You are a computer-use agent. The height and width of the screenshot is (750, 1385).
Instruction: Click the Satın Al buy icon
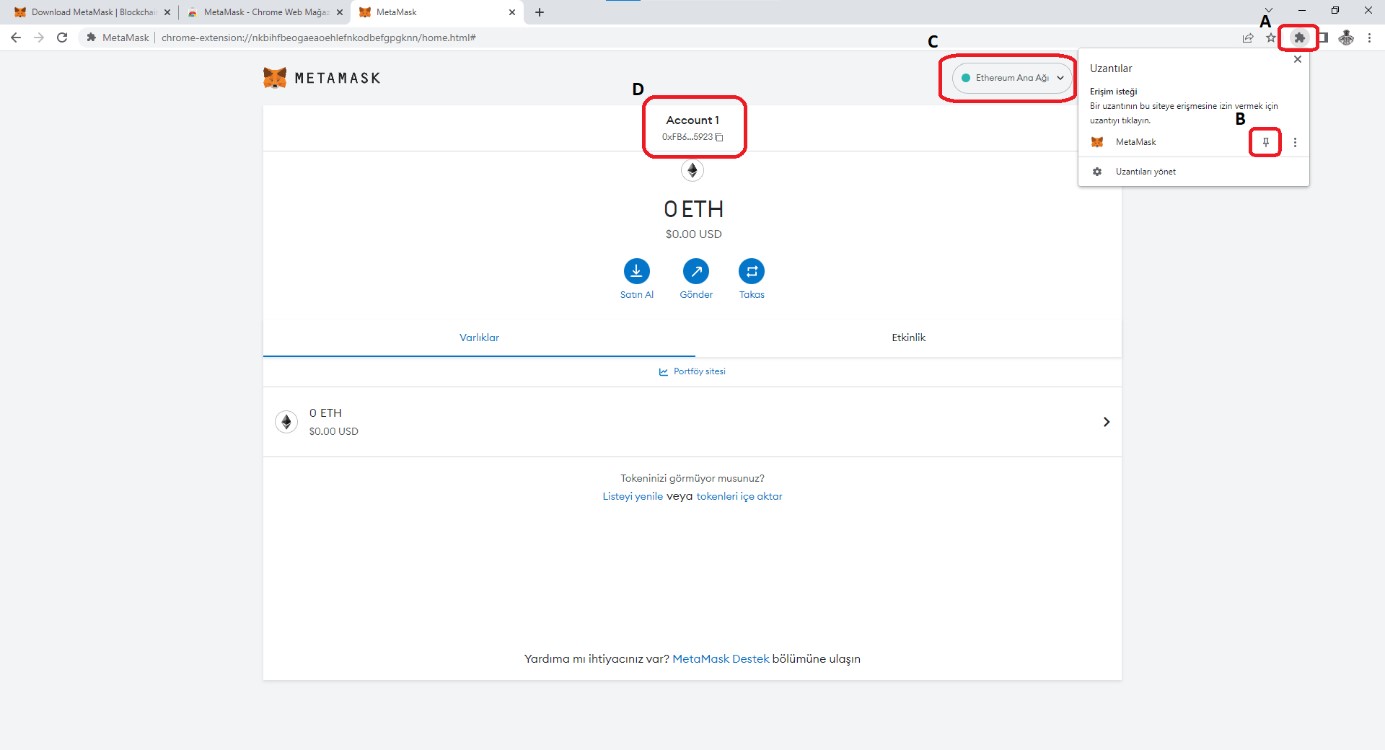[636, 271]
